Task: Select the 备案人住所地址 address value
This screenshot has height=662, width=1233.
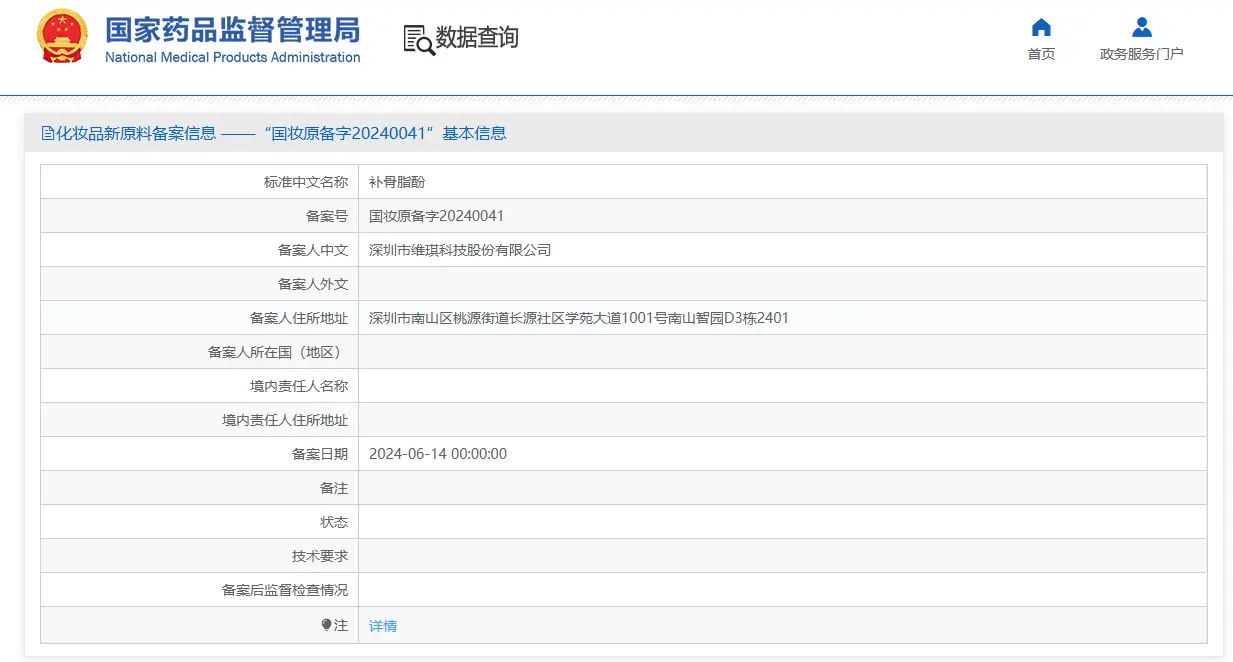Action: click(x=579, y=317)
